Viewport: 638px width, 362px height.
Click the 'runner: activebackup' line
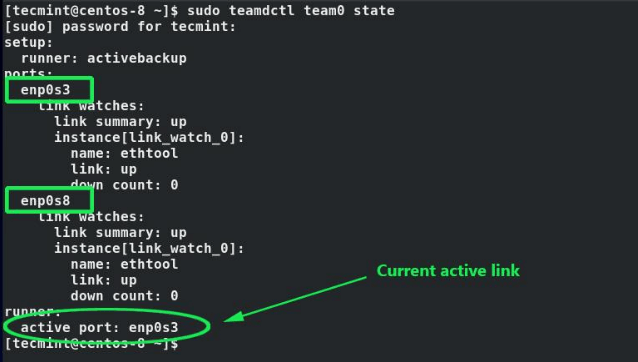coord(104,58)
